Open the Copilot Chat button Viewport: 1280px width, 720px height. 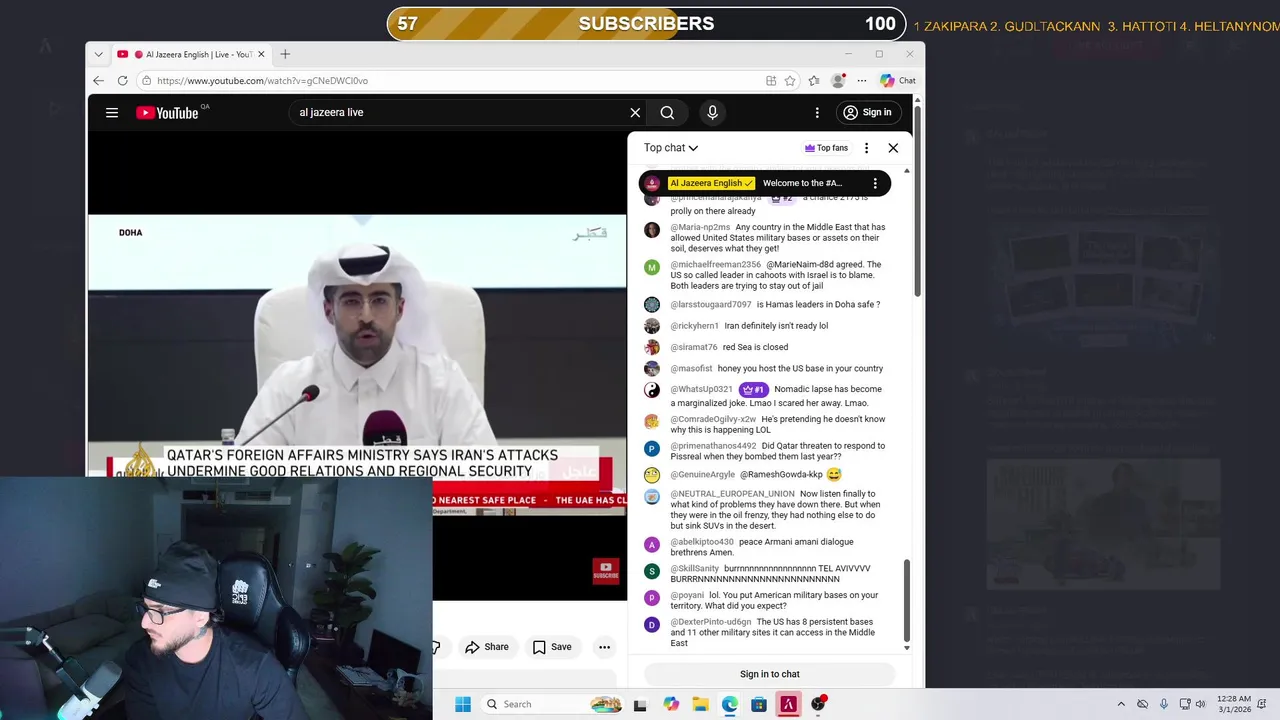point(898,81)
